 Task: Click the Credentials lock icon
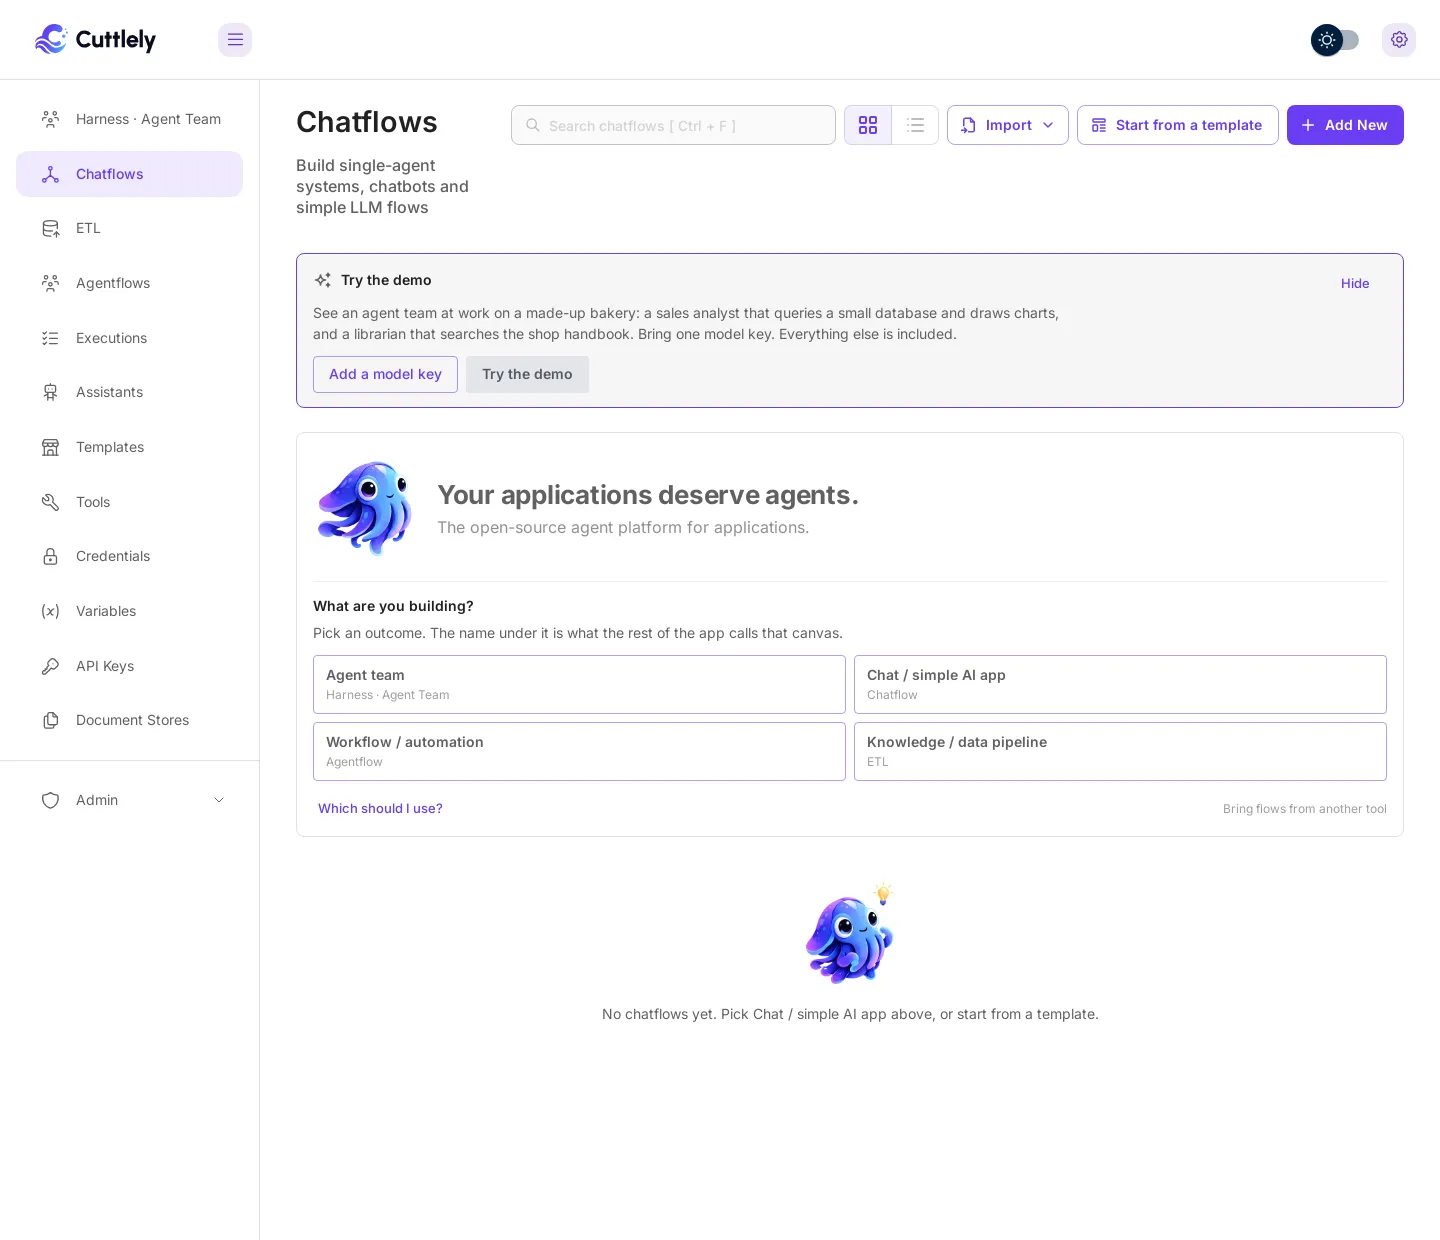pyautogui.click(x=50, y=556)
